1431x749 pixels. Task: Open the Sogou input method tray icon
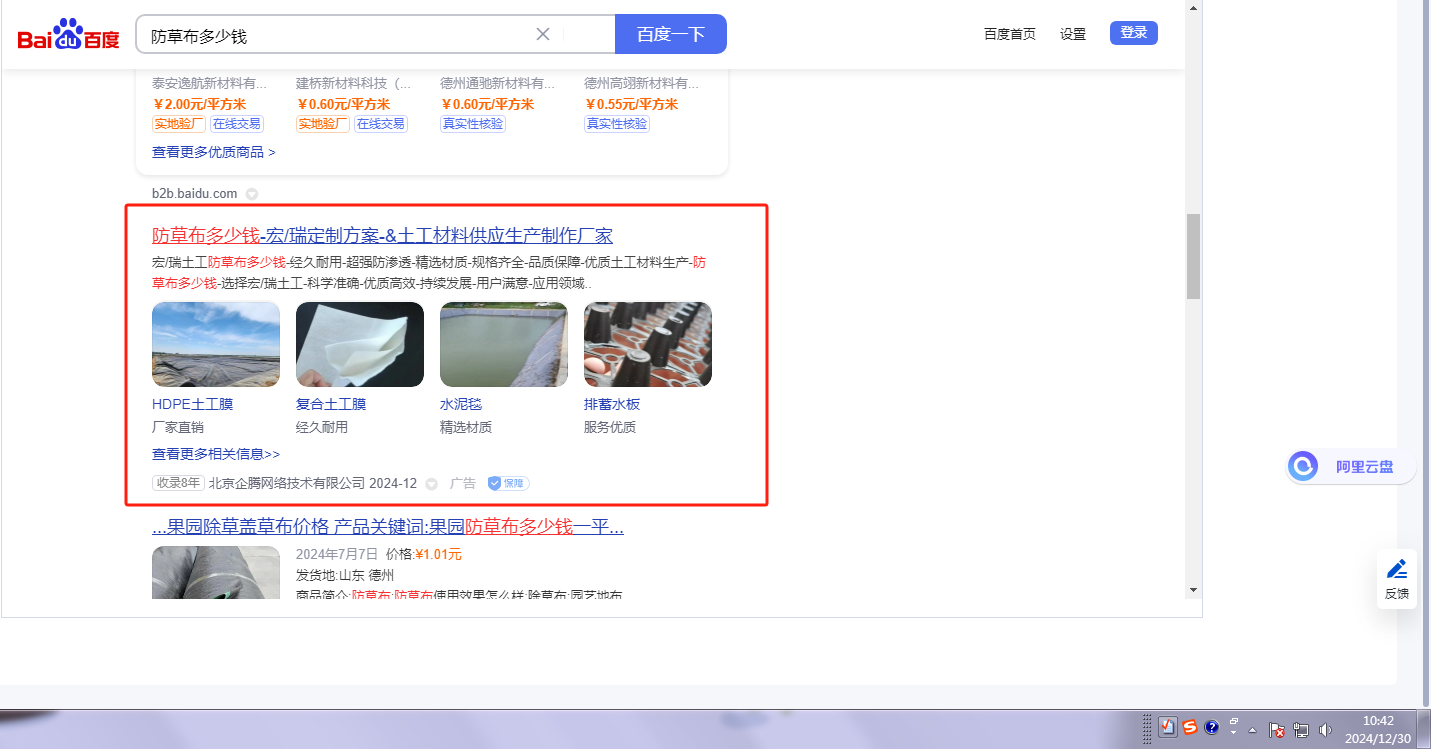point(1190,728)
